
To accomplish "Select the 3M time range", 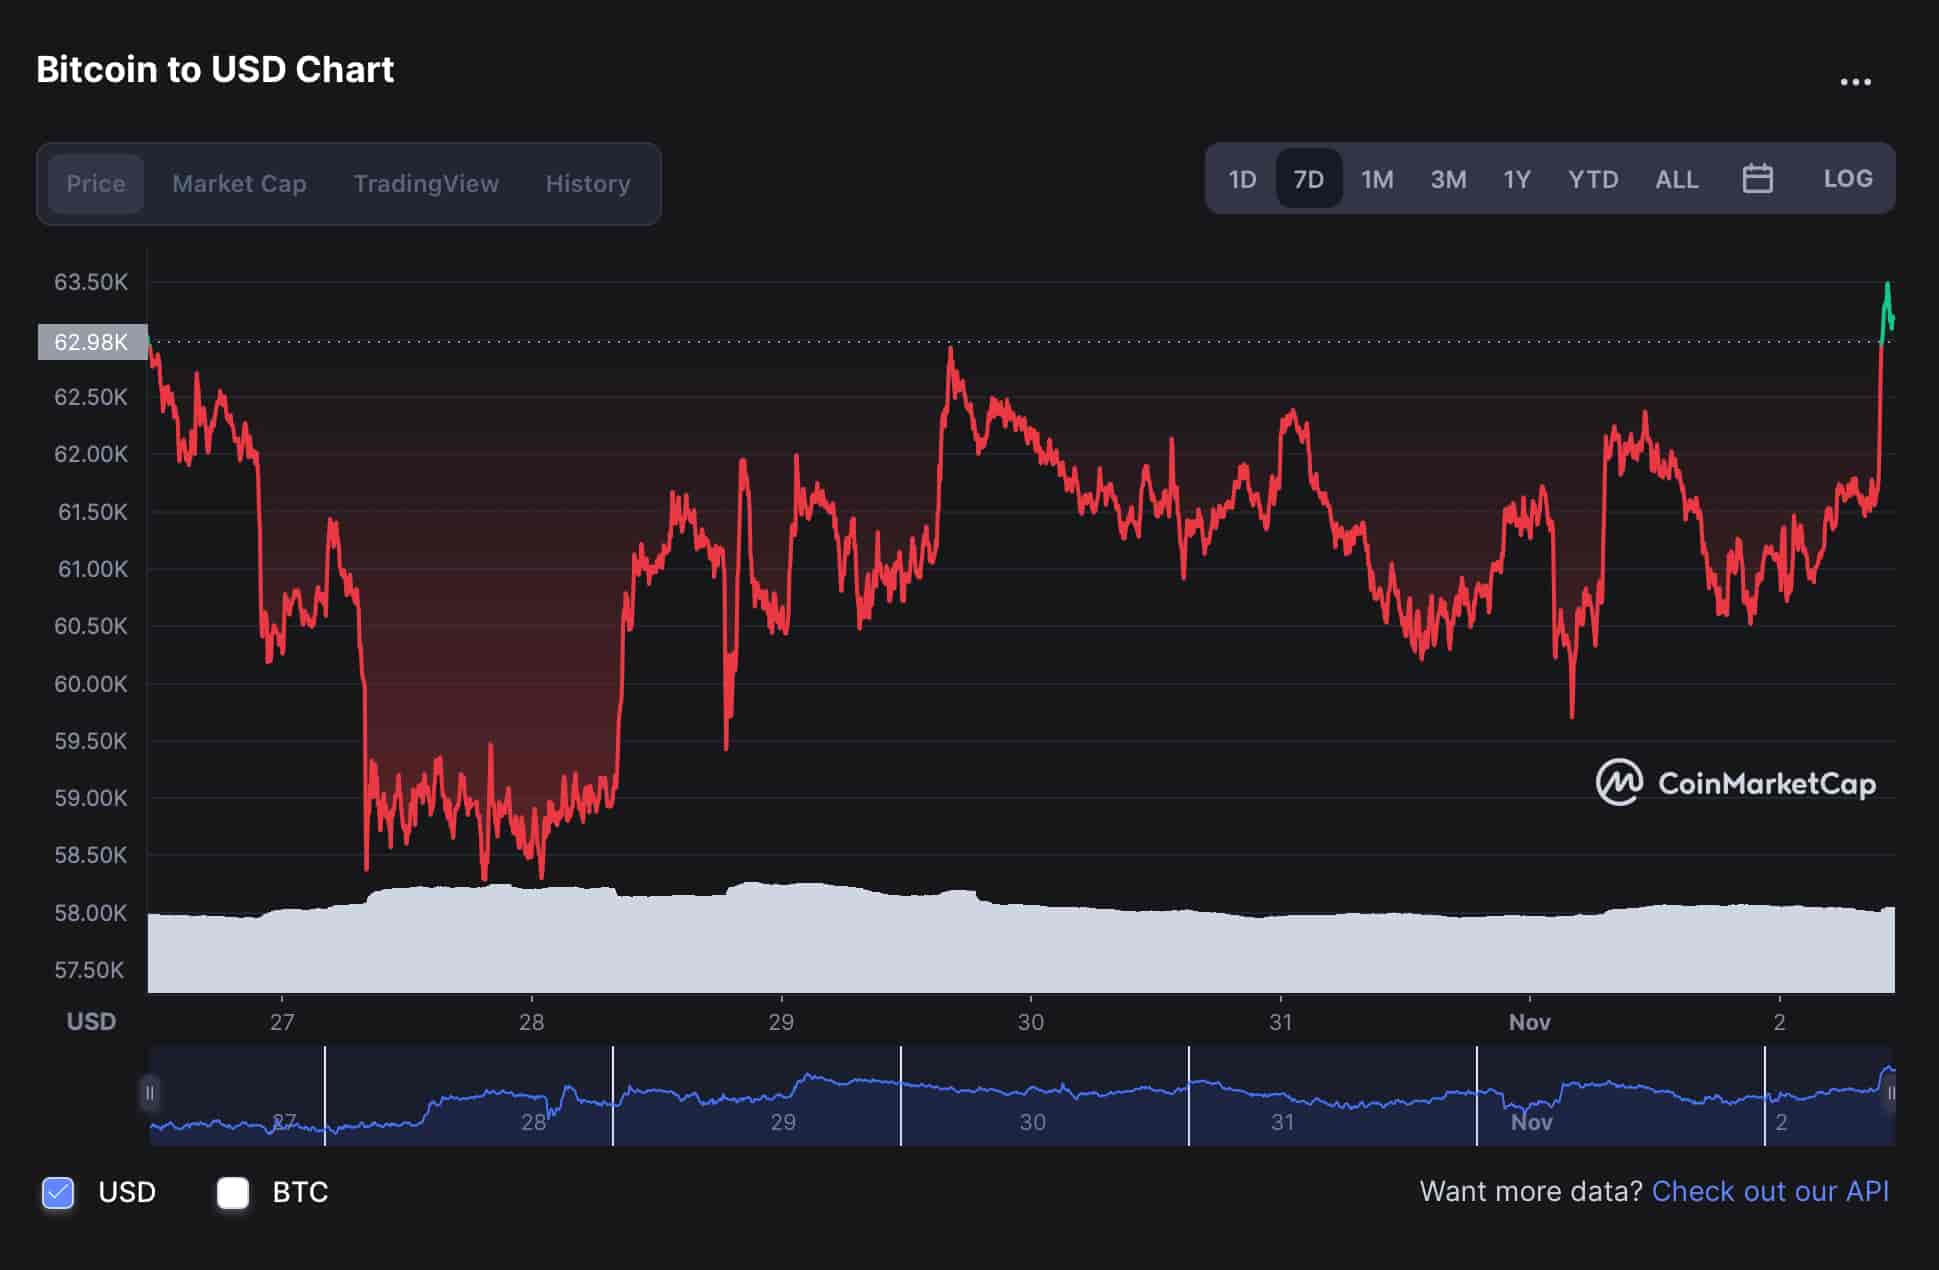I will pos(1447,179).
